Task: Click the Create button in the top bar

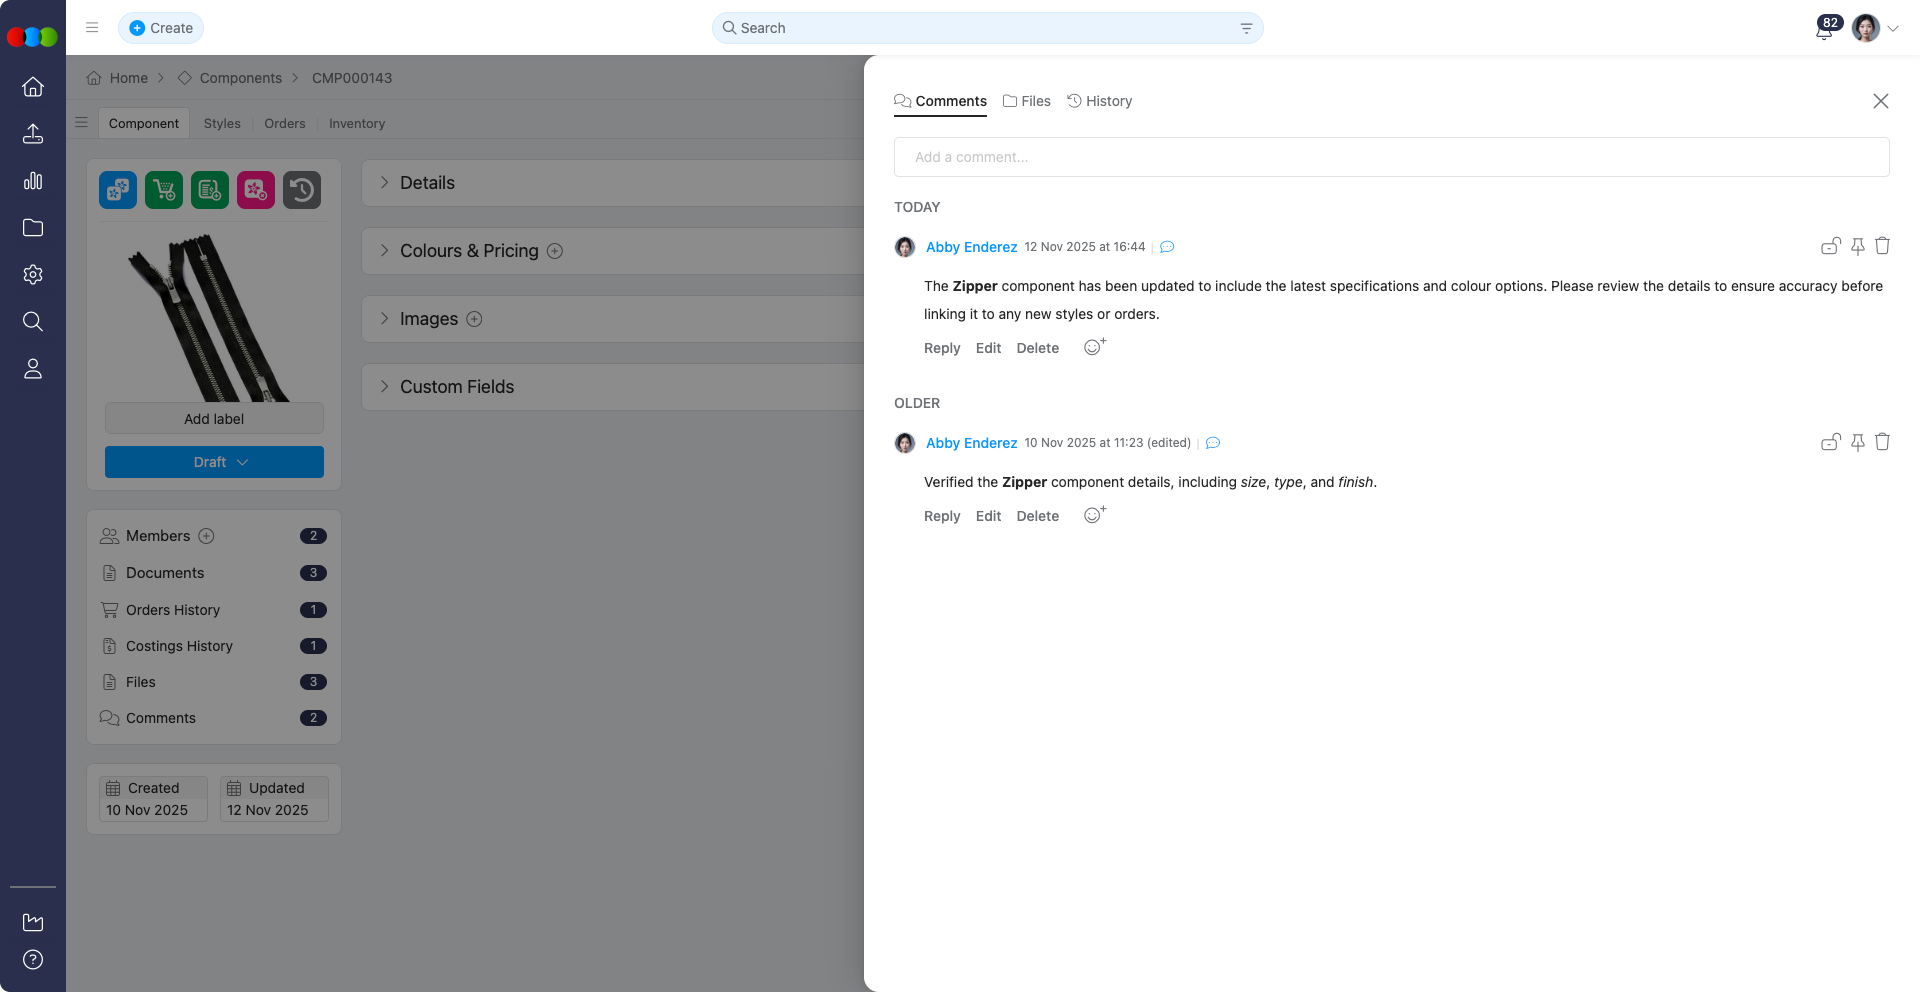Action: pos(160,28)
